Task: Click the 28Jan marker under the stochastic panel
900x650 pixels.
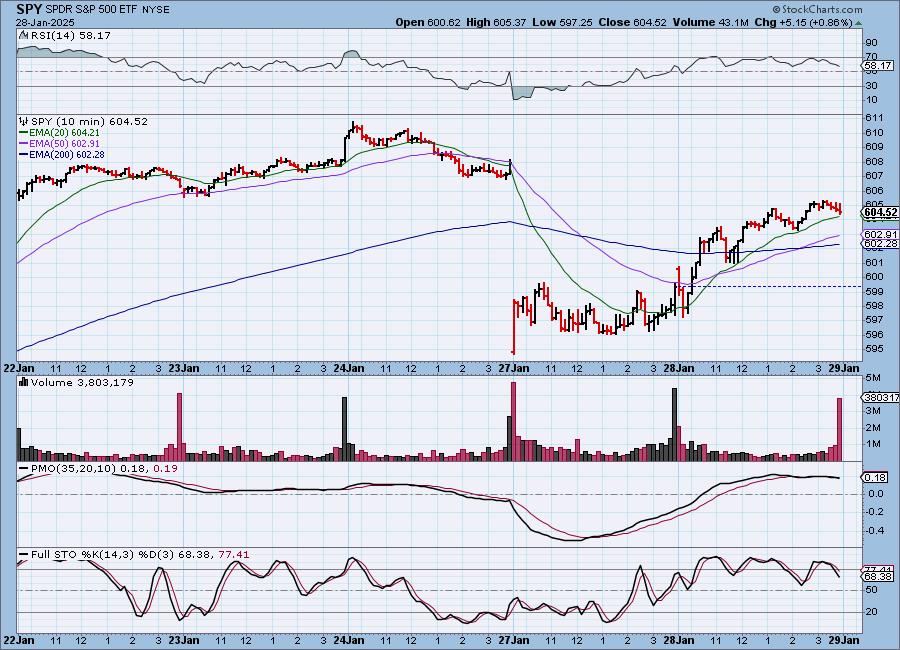Action: click(x=679, y=640)
